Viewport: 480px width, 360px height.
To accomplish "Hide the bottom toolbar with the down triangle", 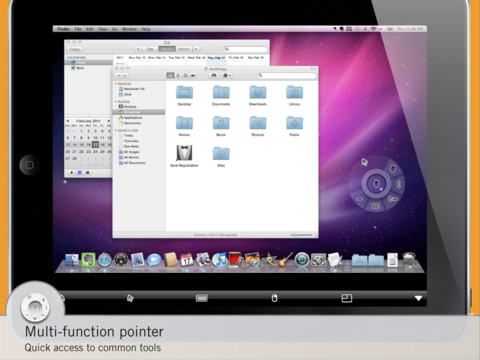I will 418,298.
